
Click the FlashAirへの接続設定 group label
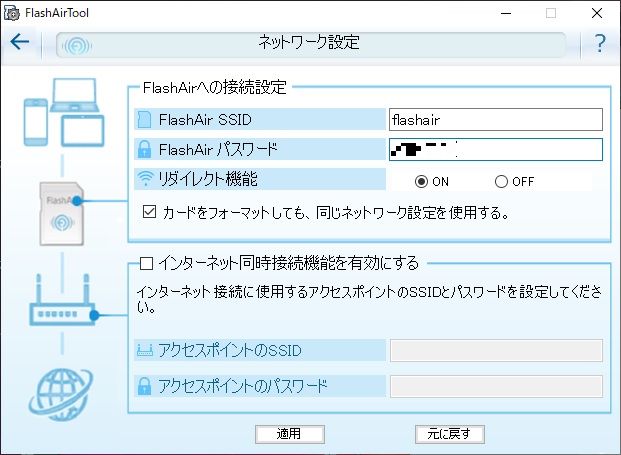(x=215, y=87)
